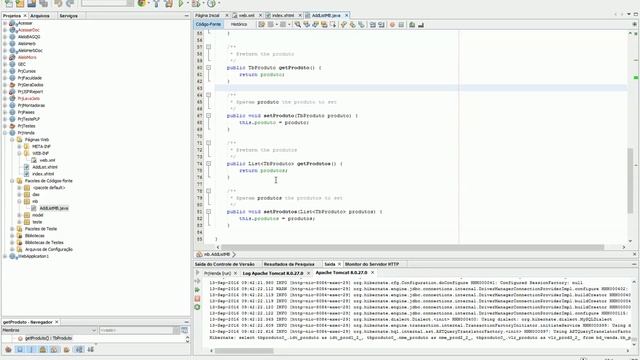Toggle Rectangular Selection in editor toolbar

pos(333,24)
